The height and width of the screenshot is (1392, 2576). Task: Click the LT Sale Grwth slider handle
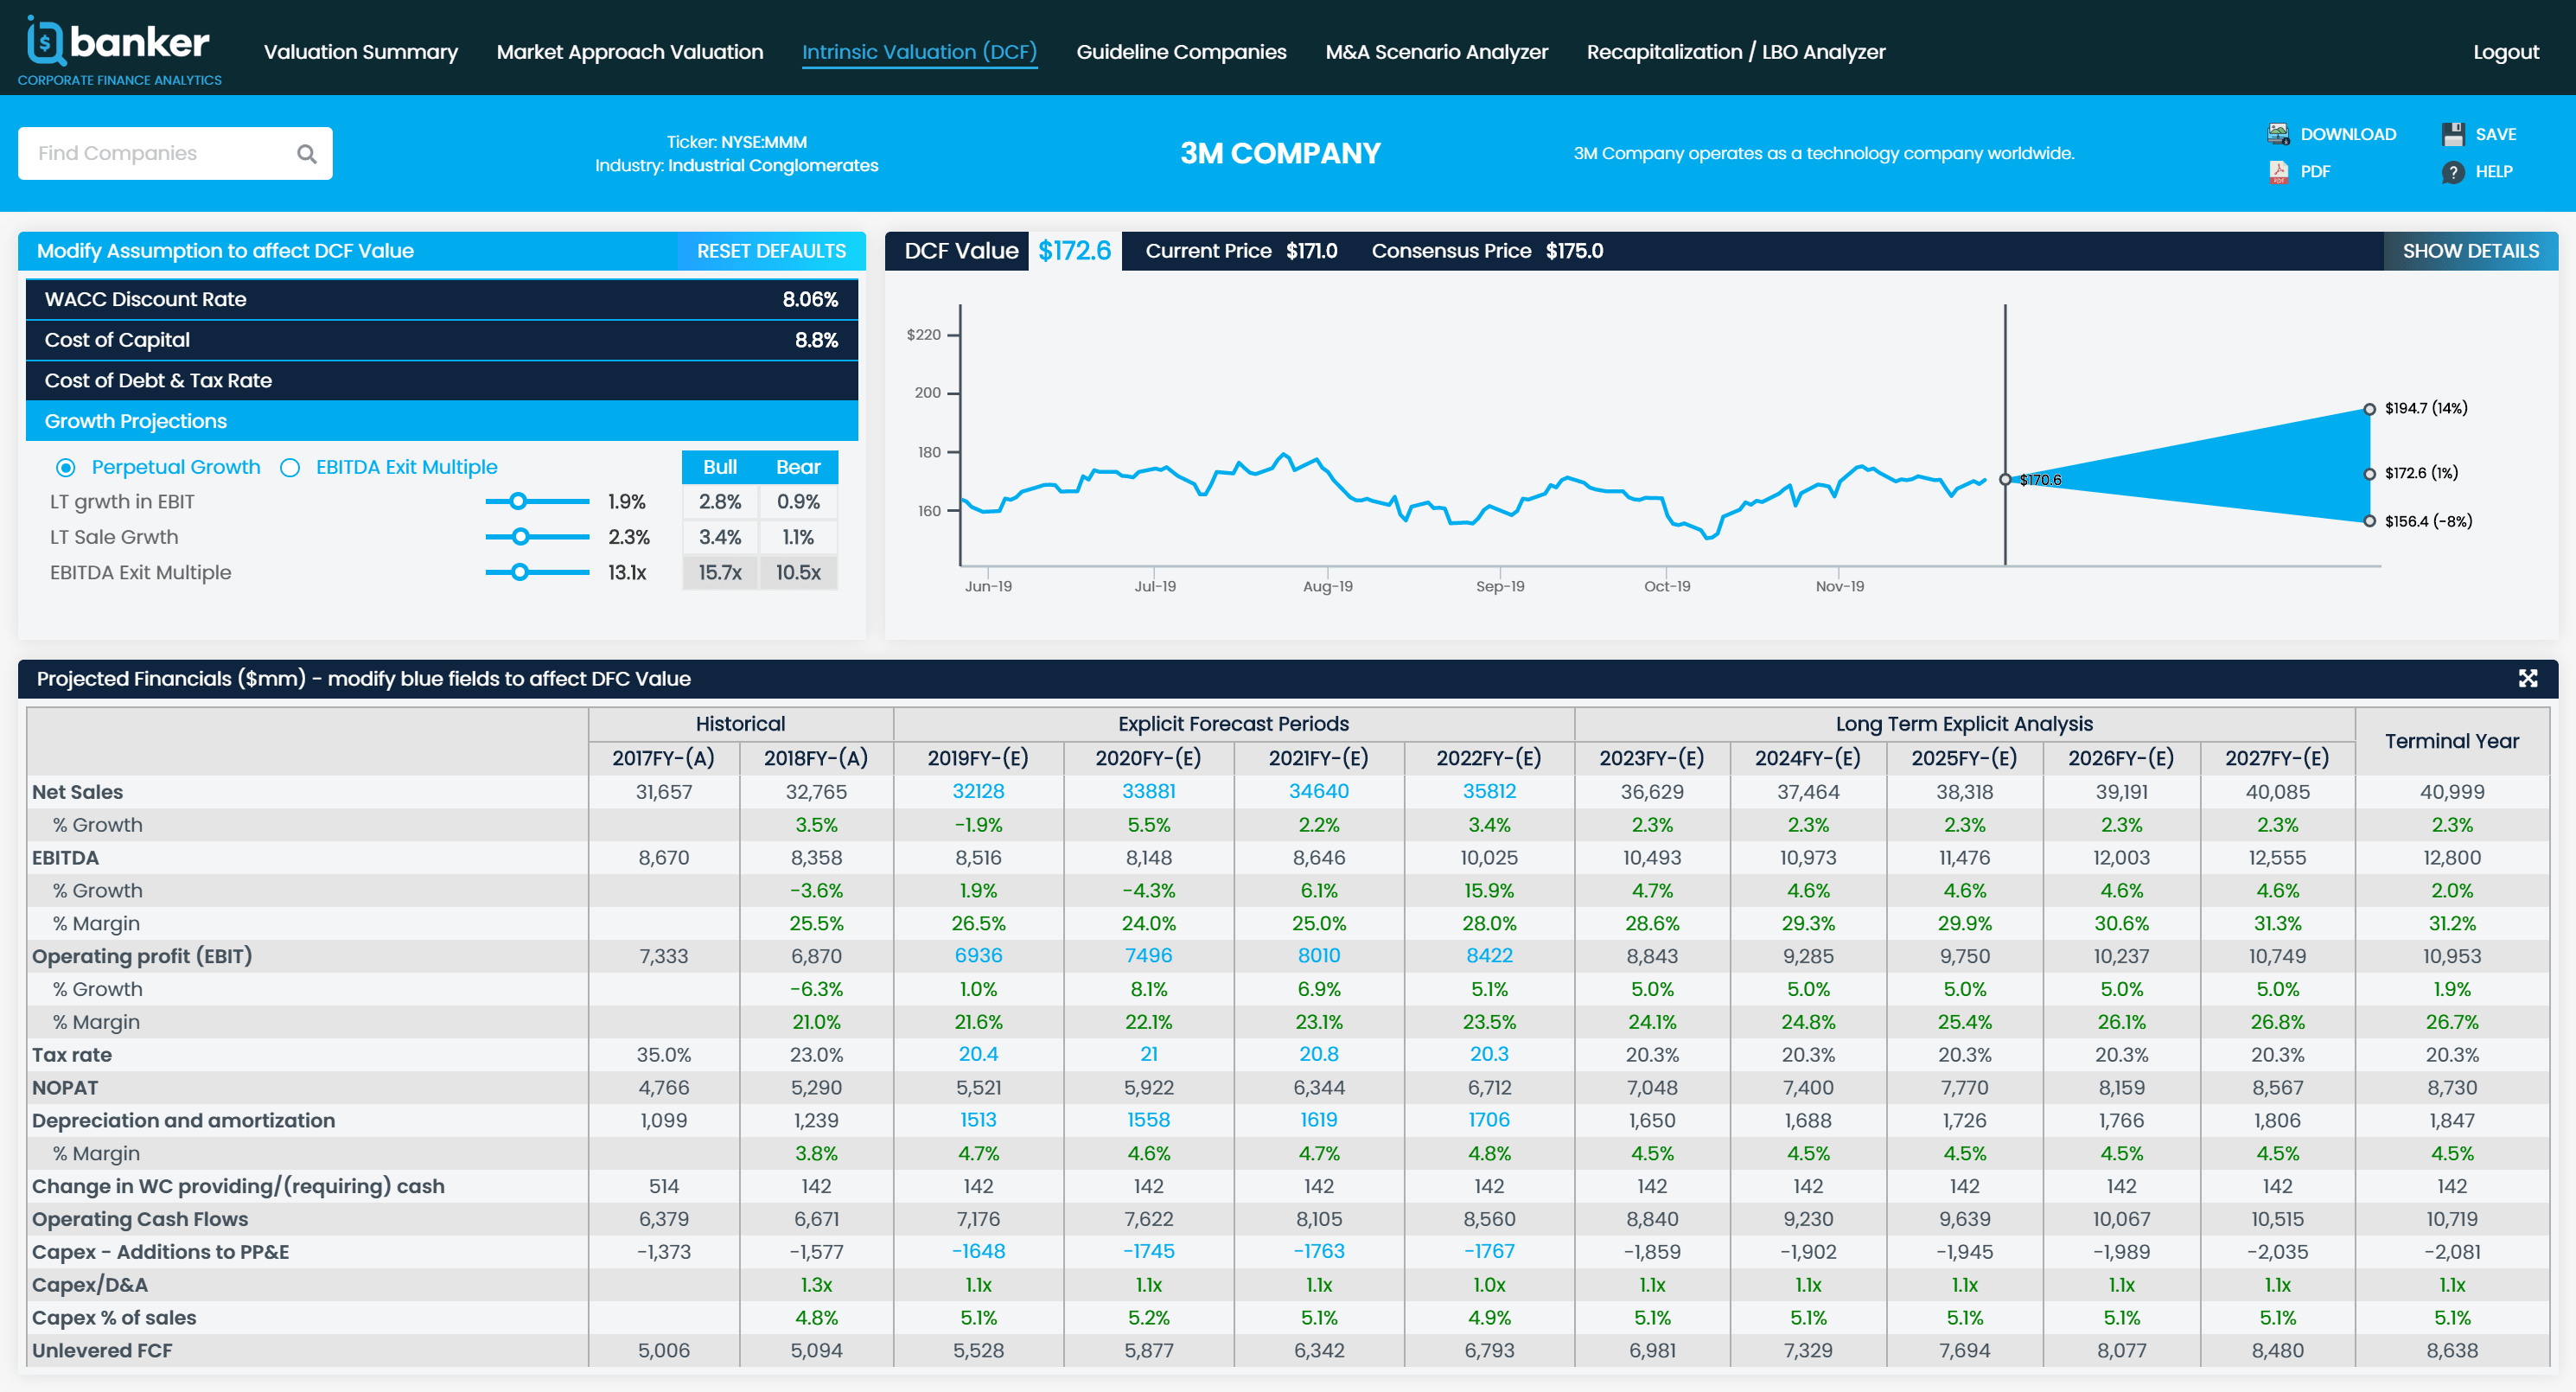click(520, 537)
